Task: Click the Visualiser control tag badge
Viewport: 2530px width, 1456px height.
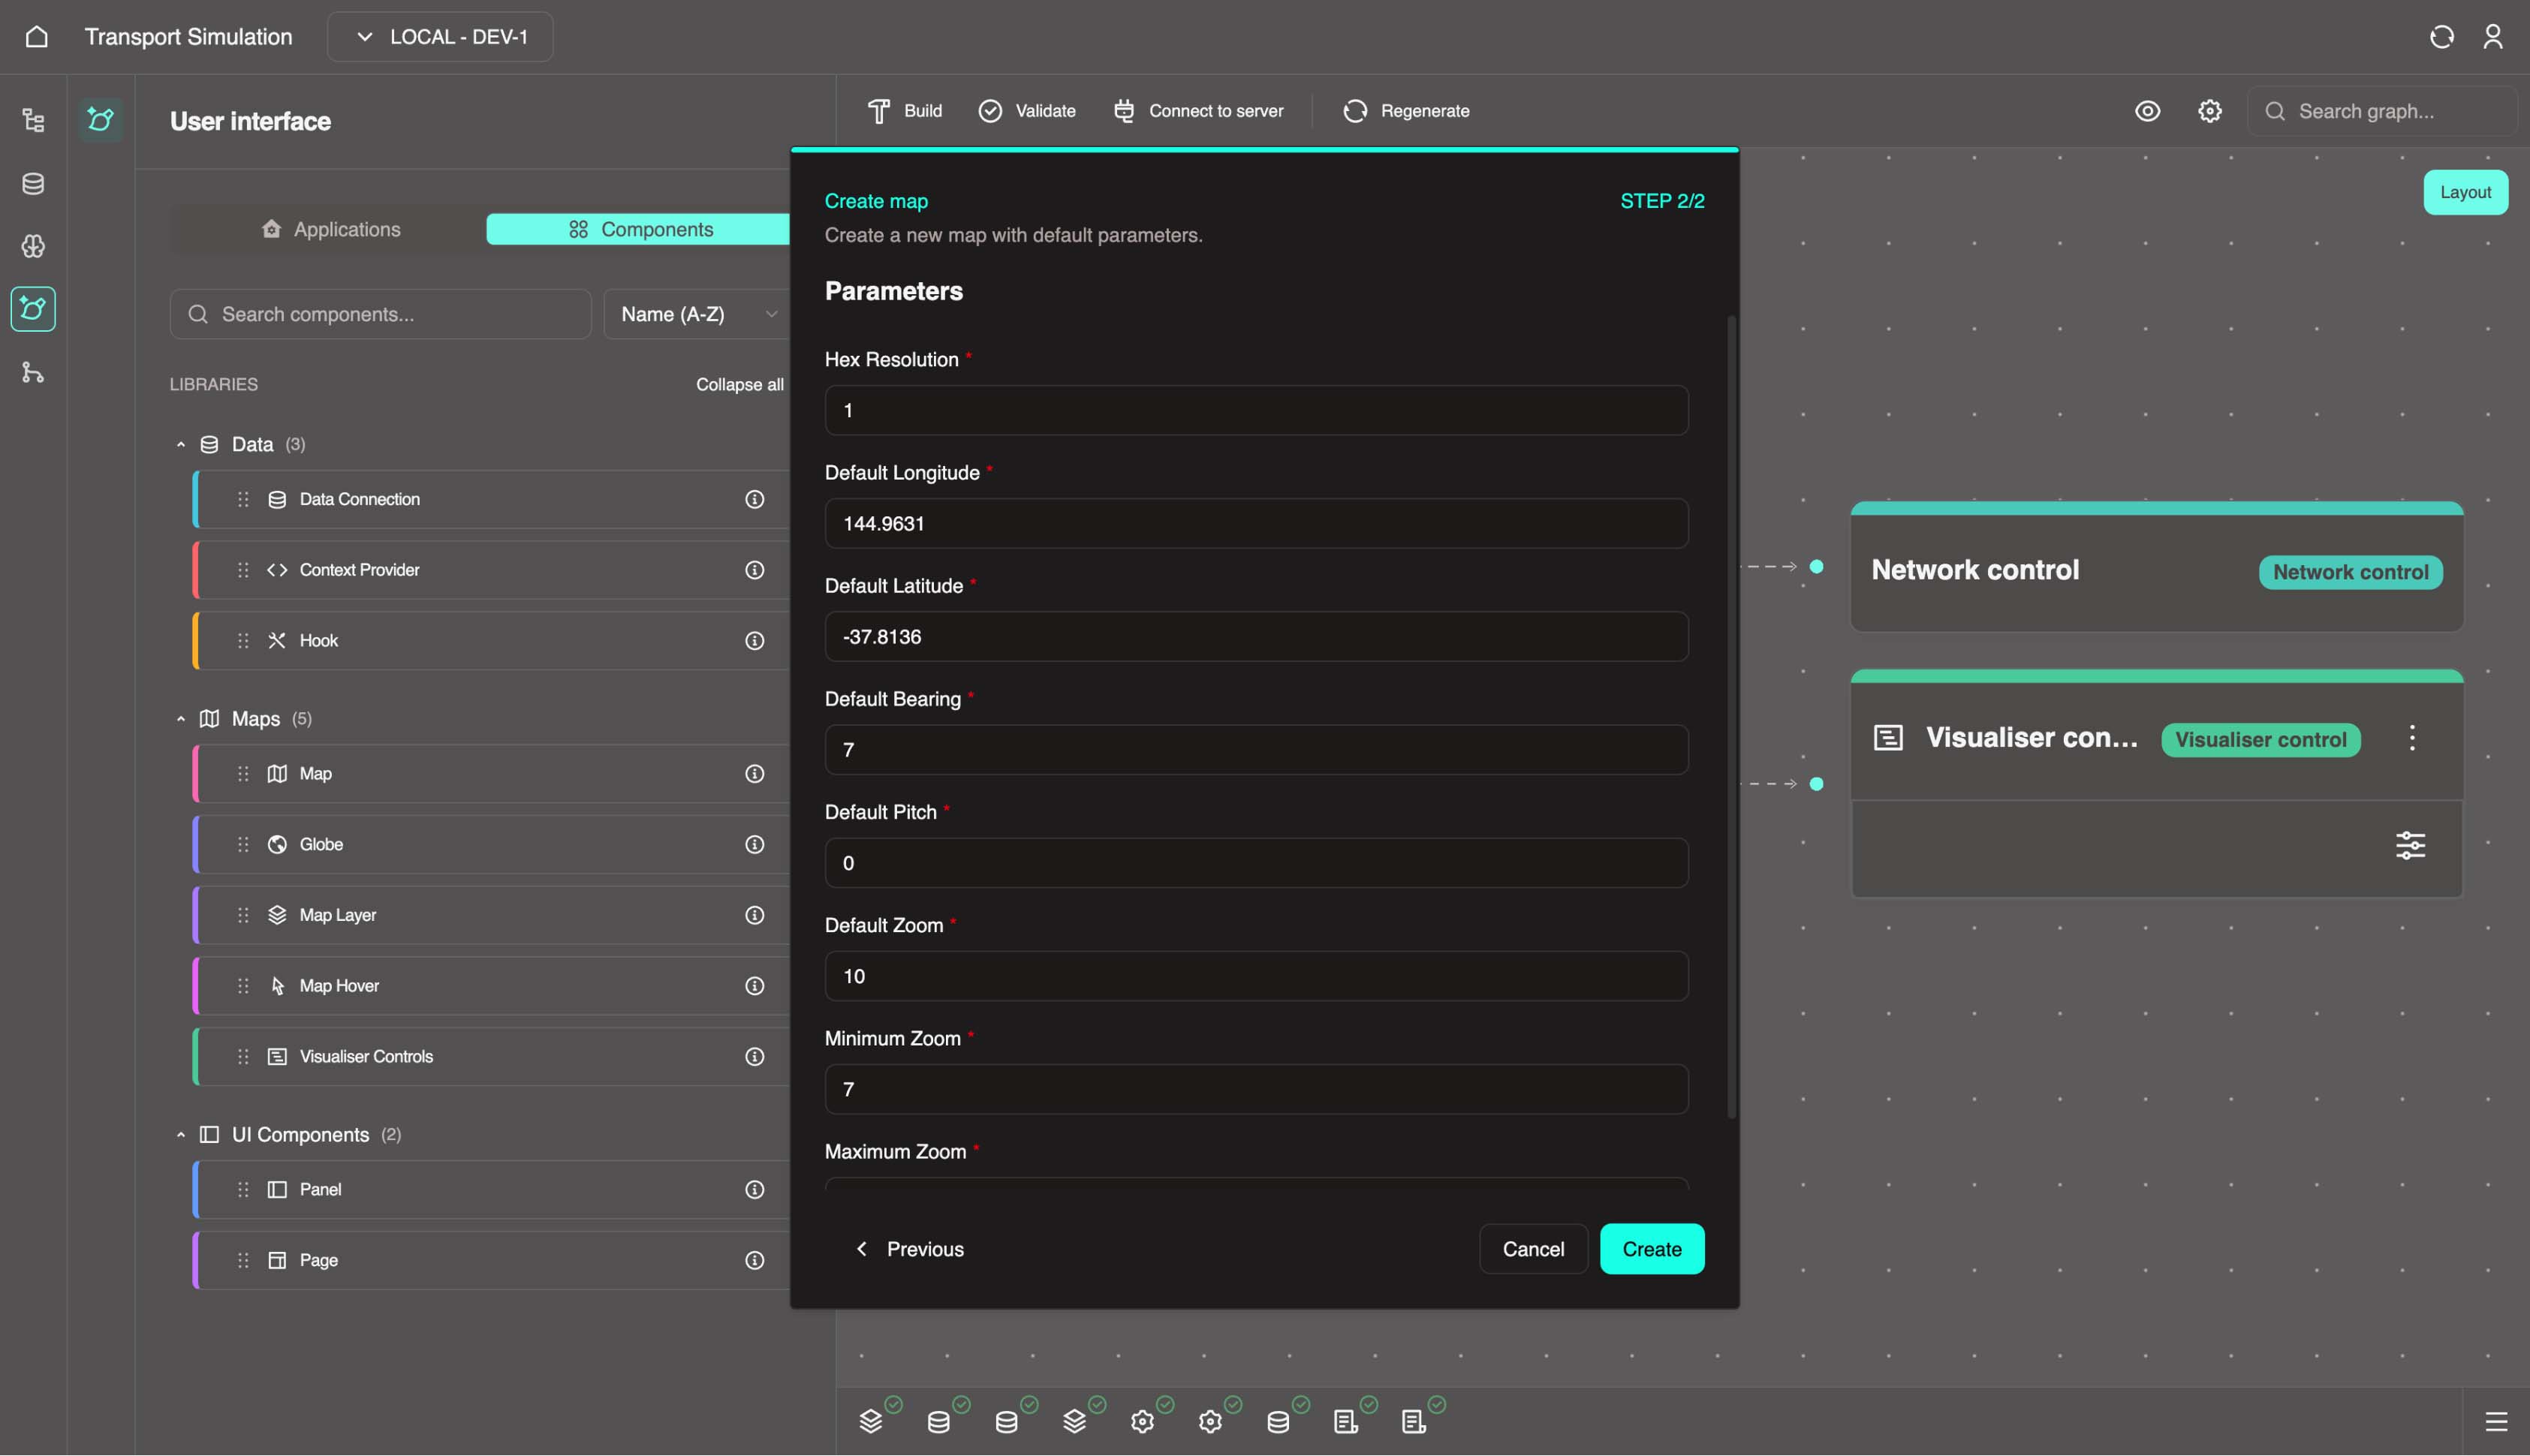Action: tap(2260, 740)
